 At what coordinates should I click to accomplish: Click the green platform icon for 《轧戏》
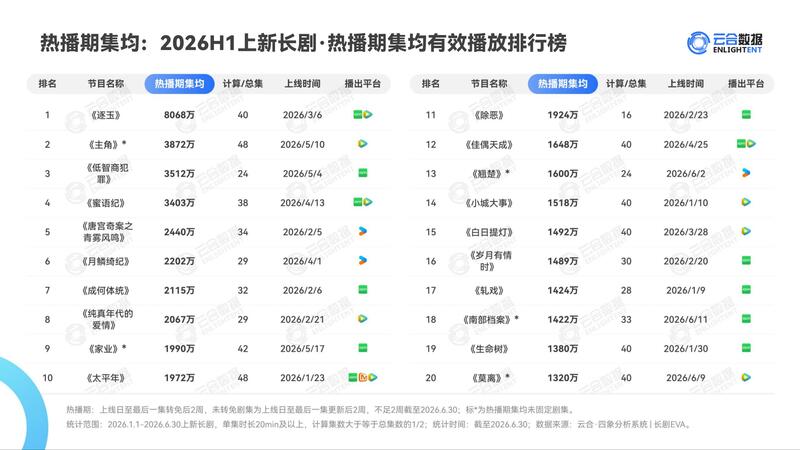(746, 290)
